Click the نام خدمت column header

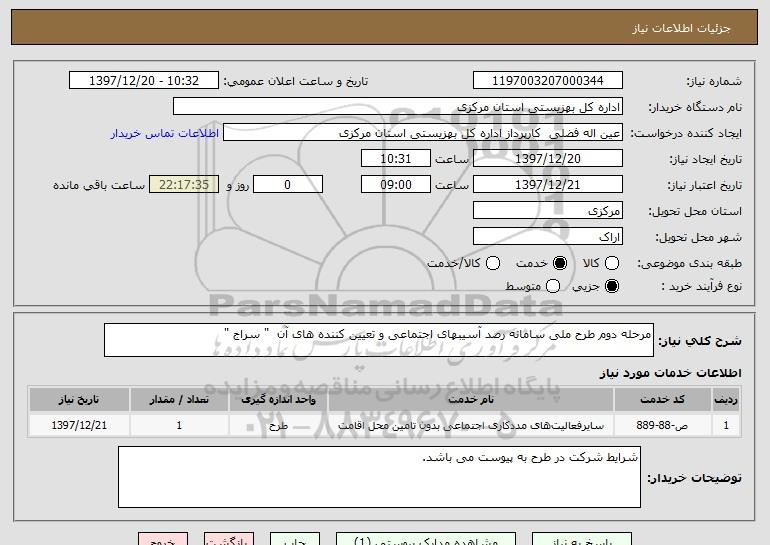tap(470, 400)
